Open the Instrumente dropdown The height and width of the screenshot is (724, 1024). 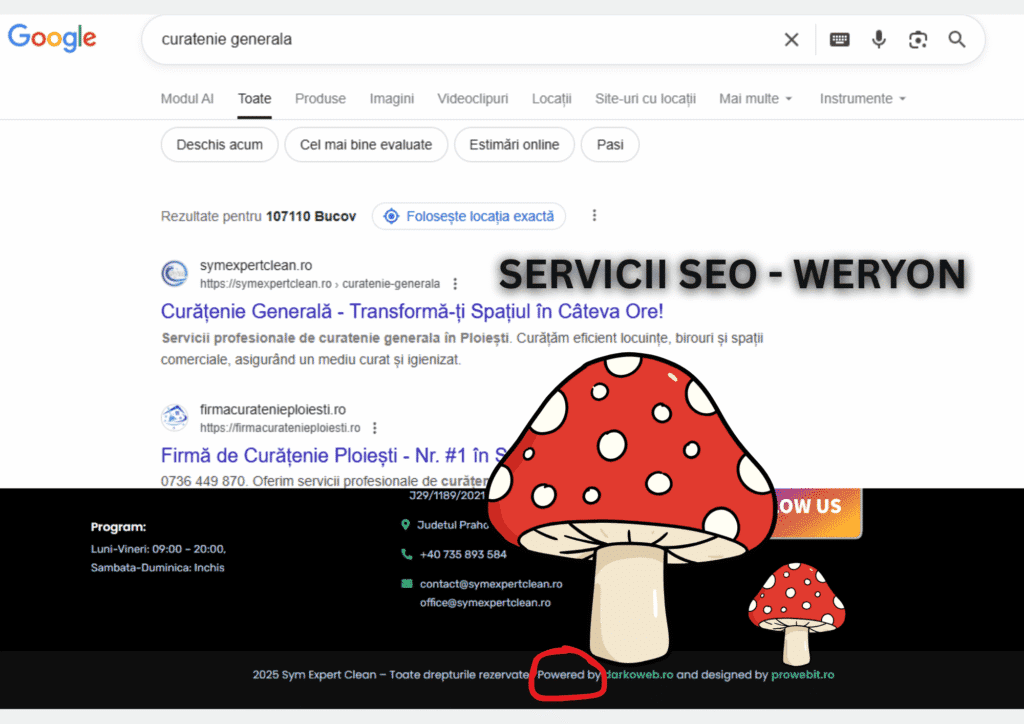(862, 99)
